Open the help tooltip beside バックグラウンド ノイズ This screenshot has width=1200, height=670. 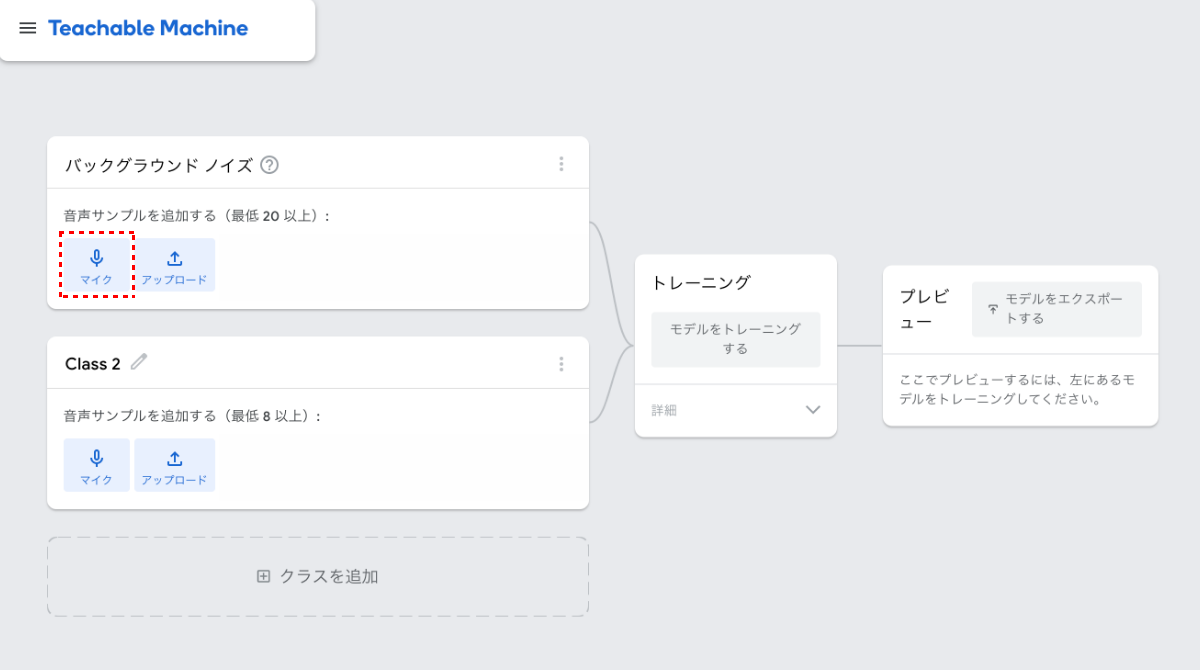point(267,162)
